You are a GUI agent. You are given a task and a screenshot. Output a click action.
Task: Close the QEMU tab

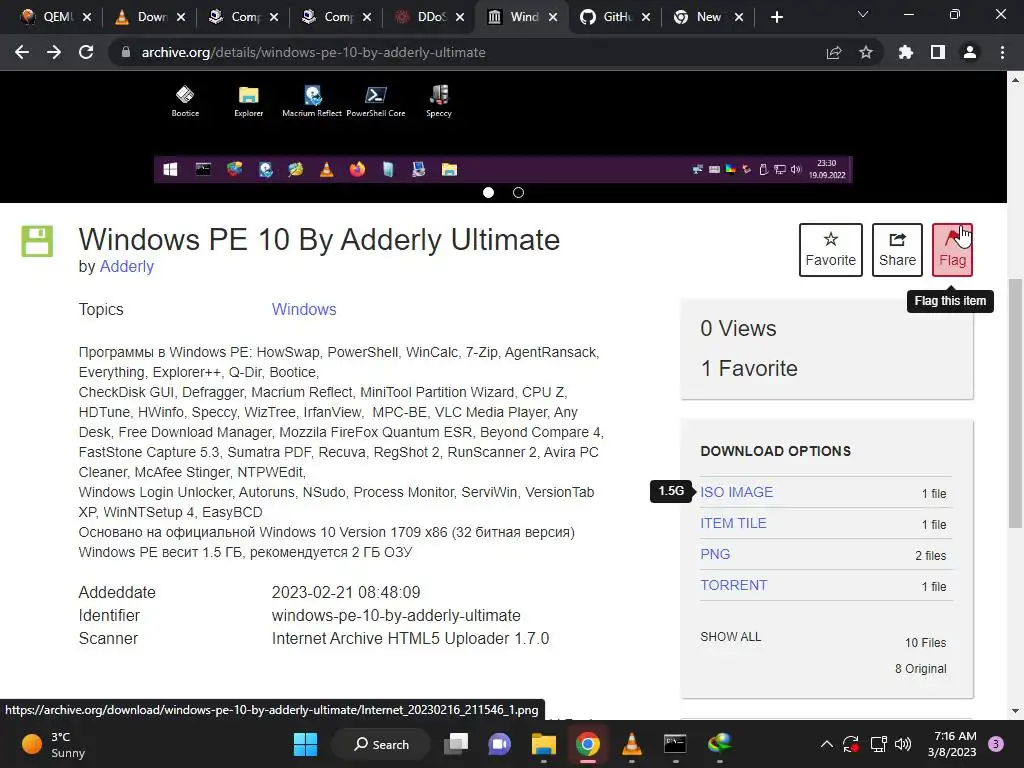(x=87, y=17)
